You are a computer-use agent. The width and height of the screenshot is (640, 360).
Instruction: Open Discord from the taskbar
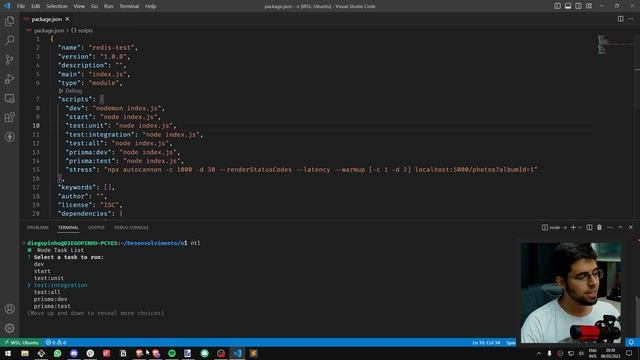(x=74, y=353)
